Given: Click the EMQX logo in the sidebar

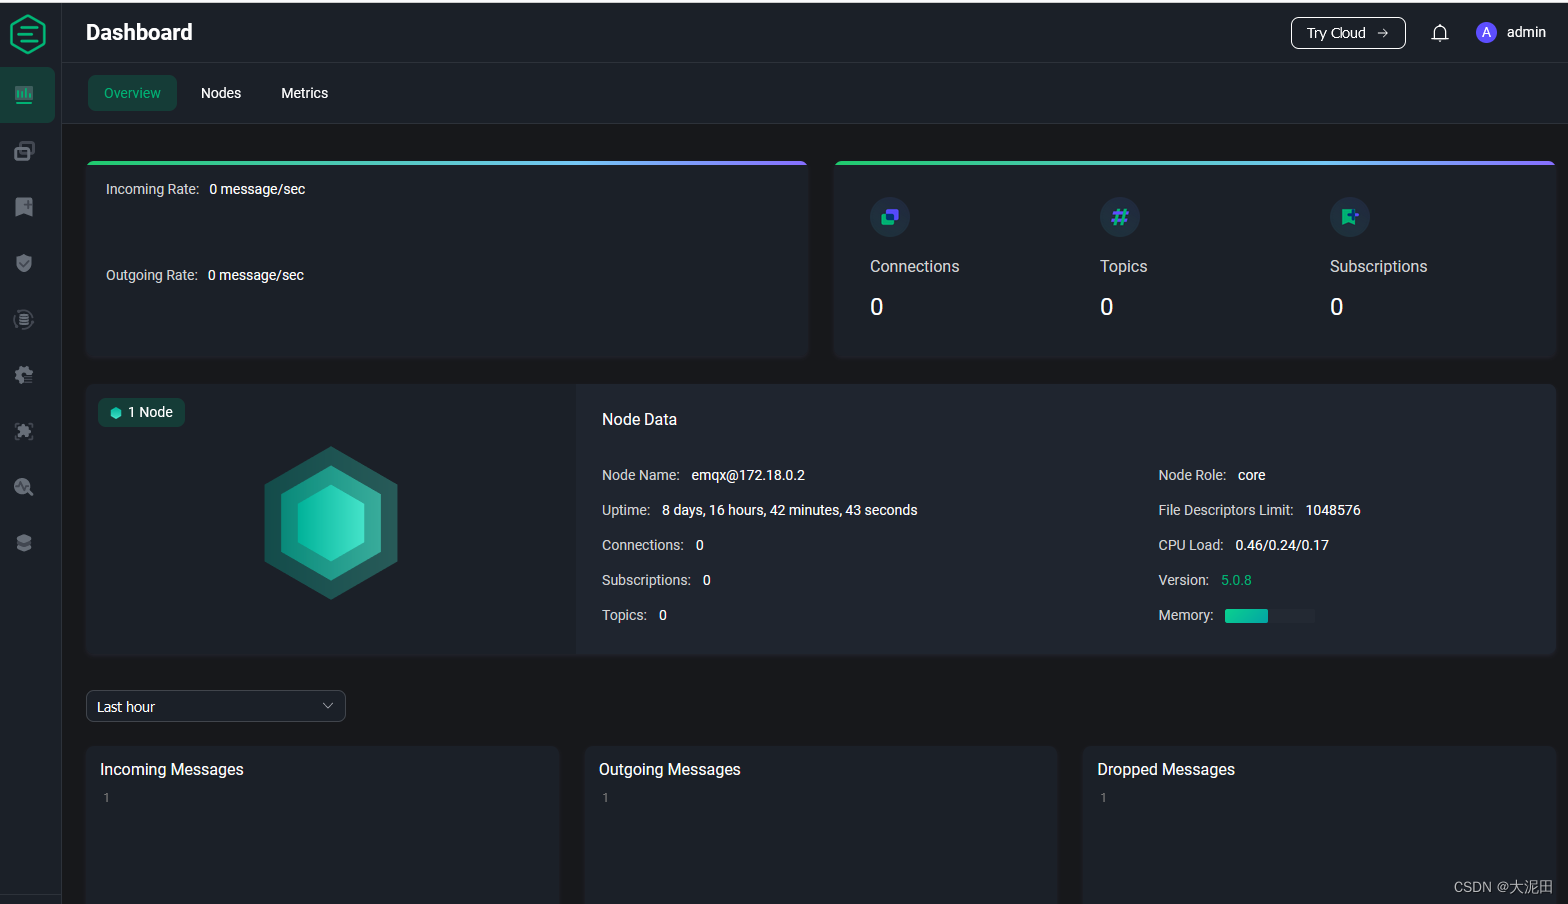Looking at the screenshot, I should (28, 34).
